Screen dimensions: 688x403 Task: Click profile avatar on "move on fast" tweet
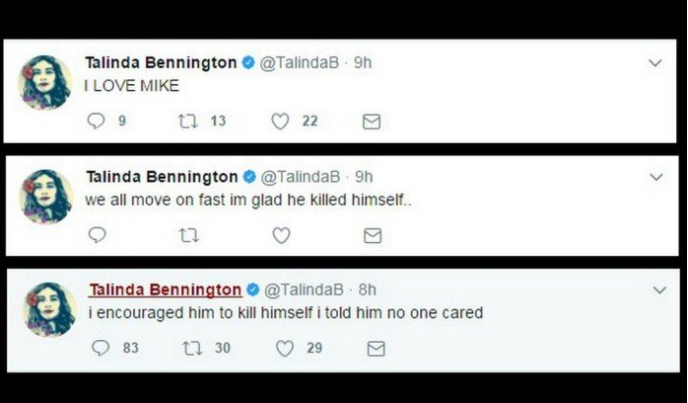click(47, 196)
